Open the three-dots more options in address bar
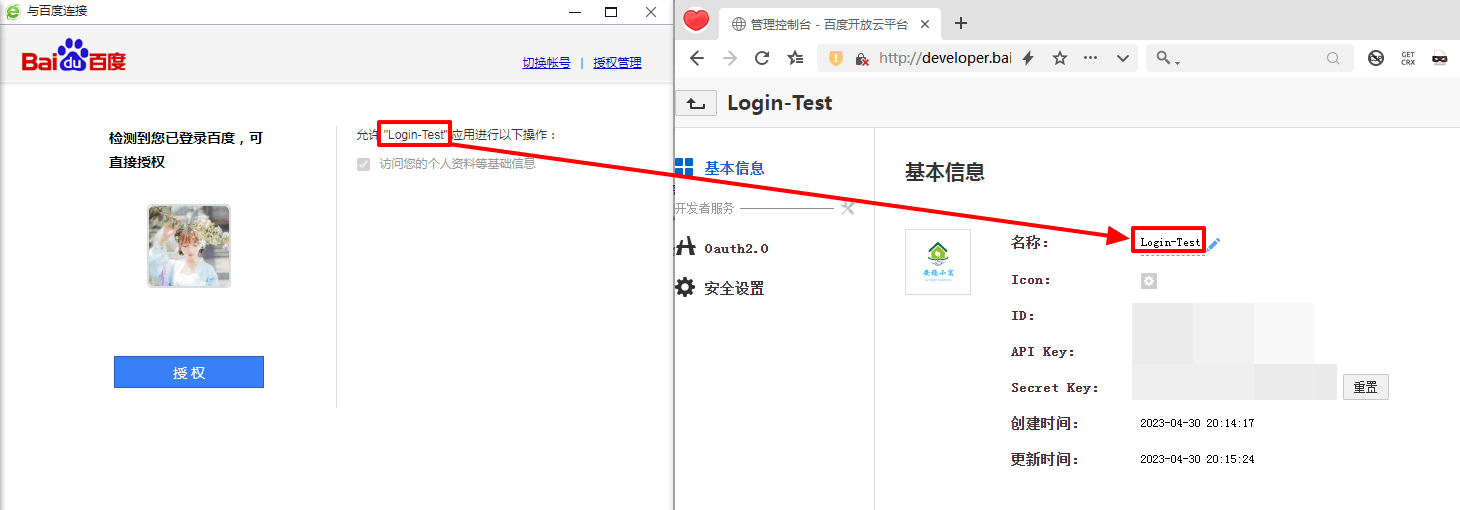 (x=1091, y=58)
